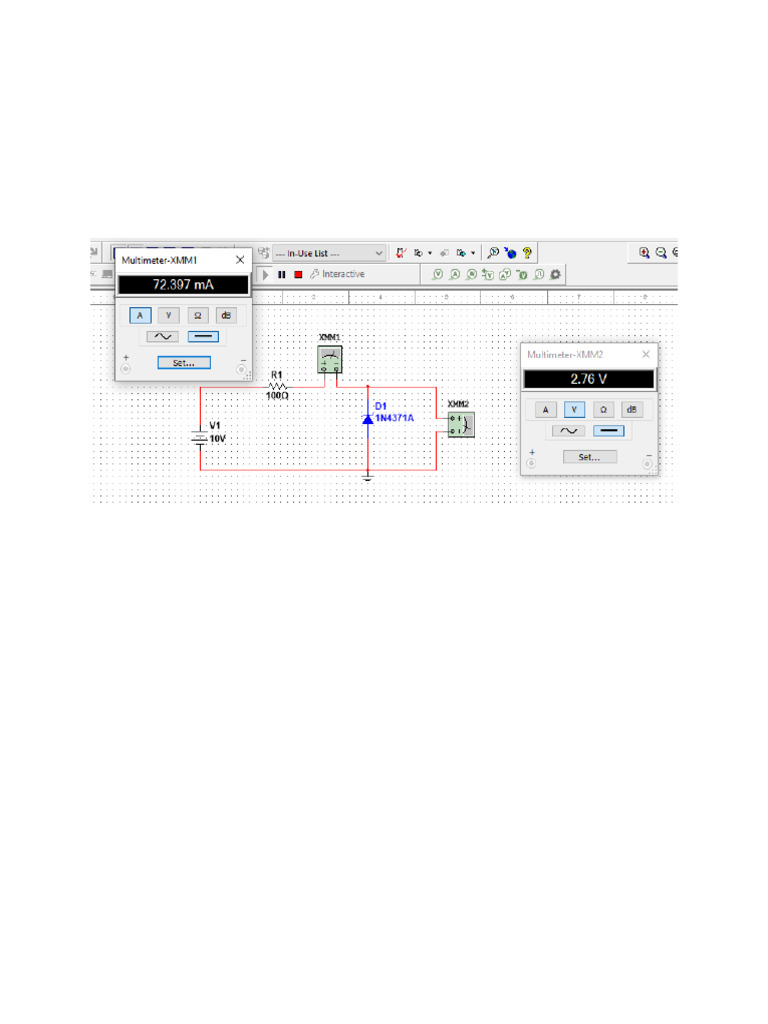This screenshot has height=1024, width=768.
Task: Select ohmmeter mode on XMM2 multimeter
Action: [603, 409]
